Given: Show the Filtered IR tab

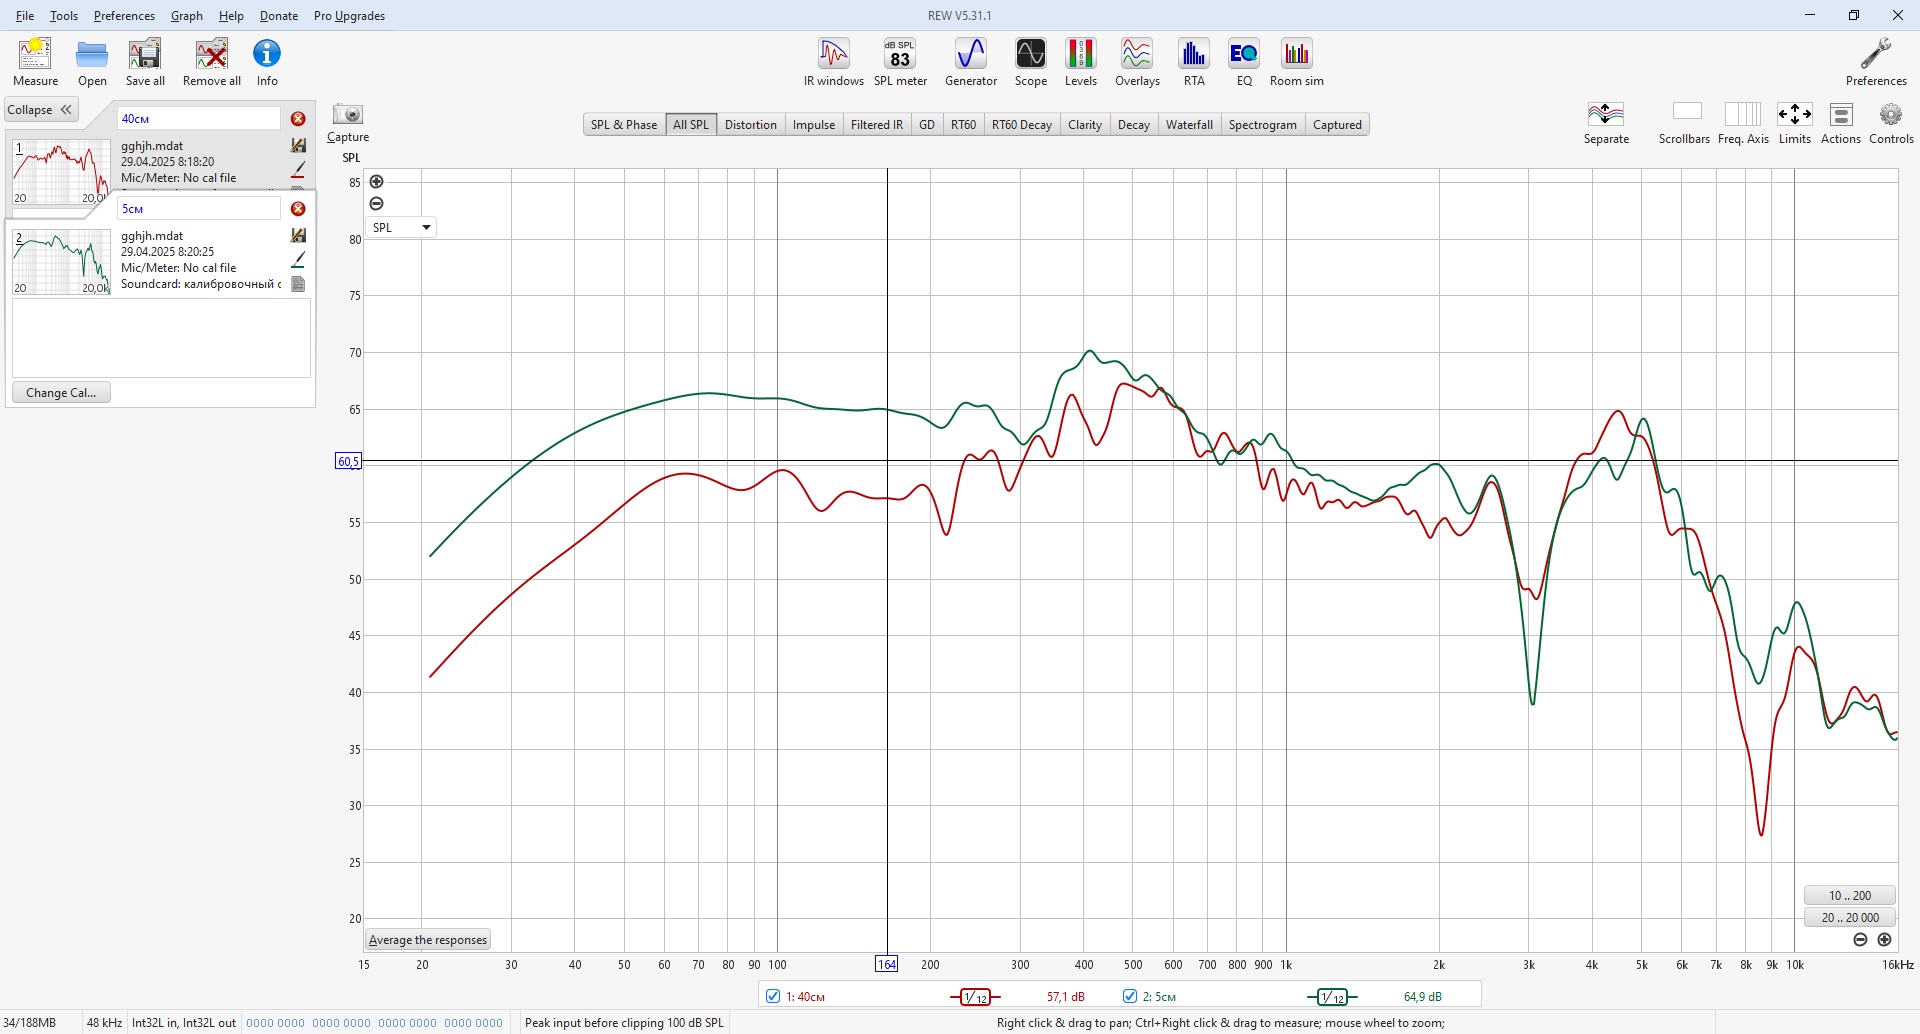Looking at the screenshot, I should point(877,125).
